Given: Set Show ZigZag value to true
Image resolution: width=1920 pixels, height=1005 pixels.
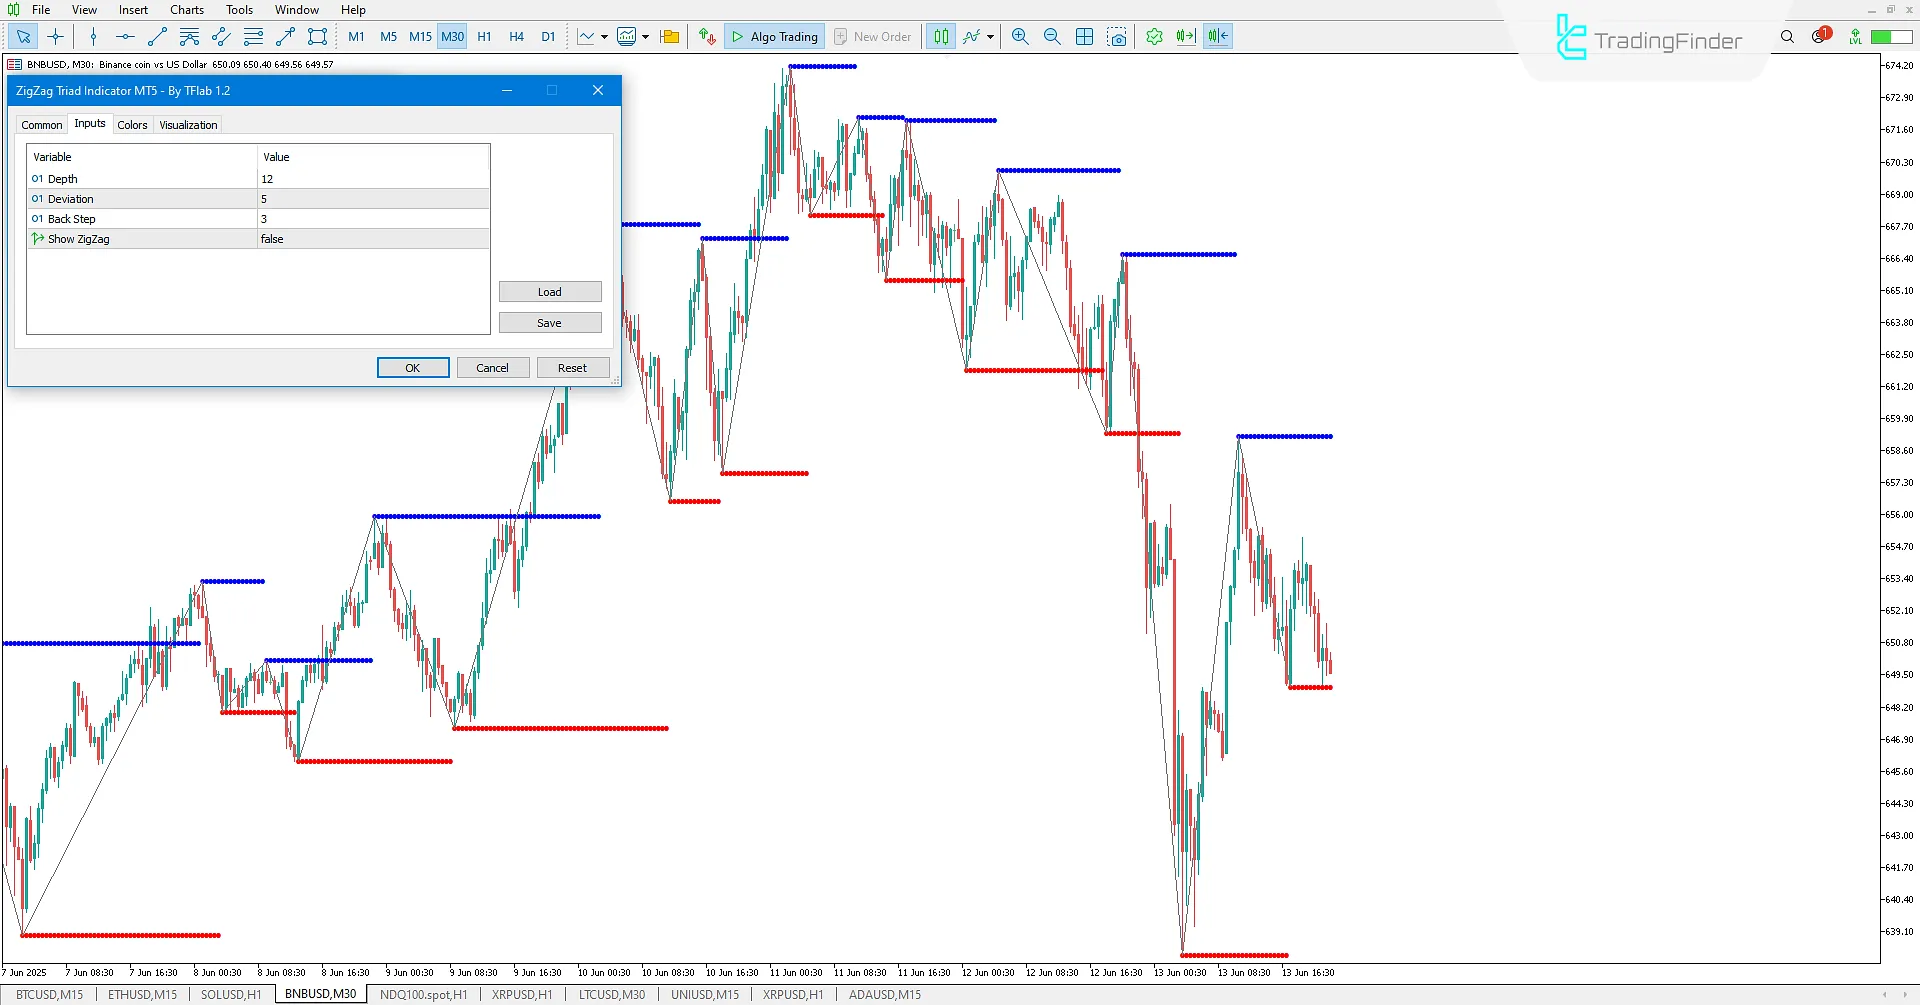Looking at the screenshot, I should point(372,238).
